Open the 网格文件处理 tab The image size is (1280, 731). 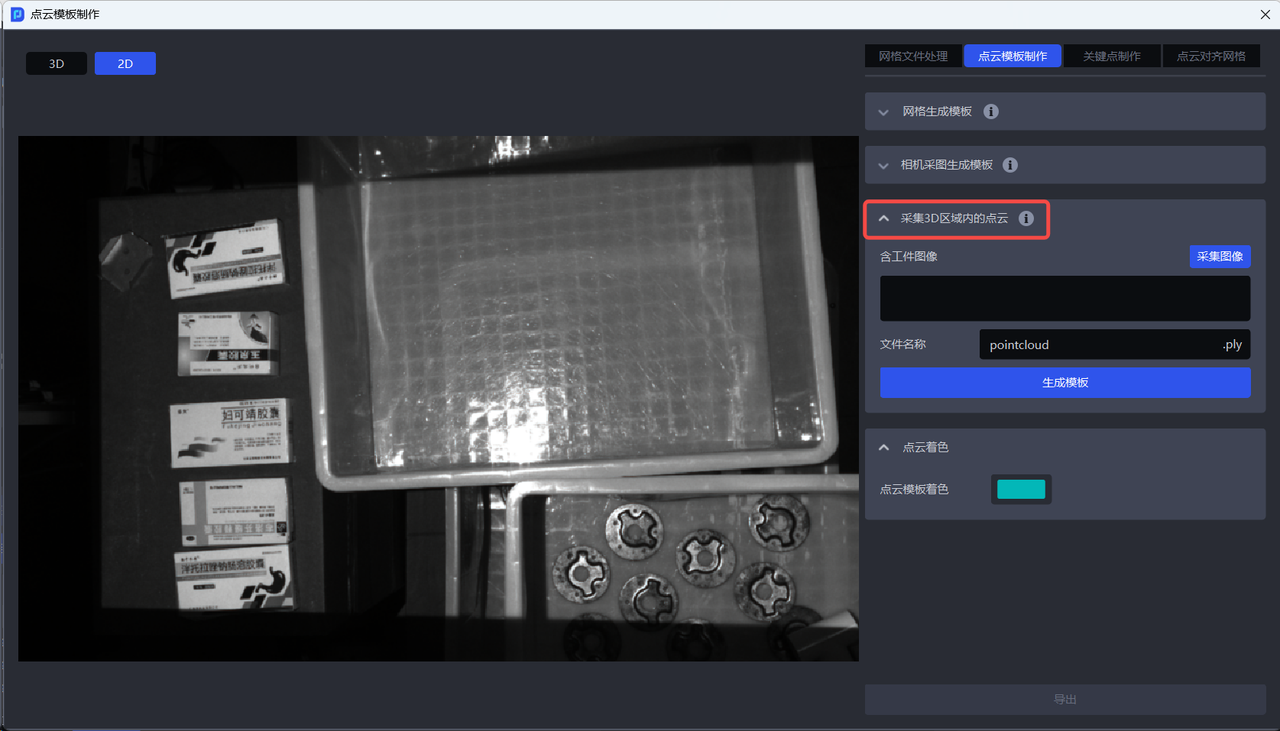[x=913, y=56]
